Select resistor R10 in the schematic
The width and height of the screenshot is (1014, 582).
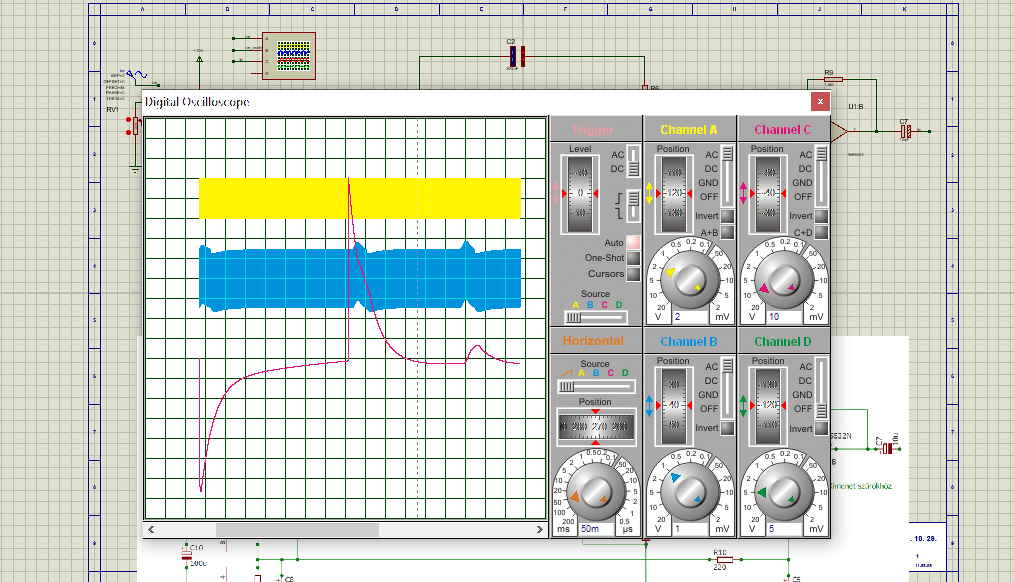pyautogui.click(x=724, y=559)
